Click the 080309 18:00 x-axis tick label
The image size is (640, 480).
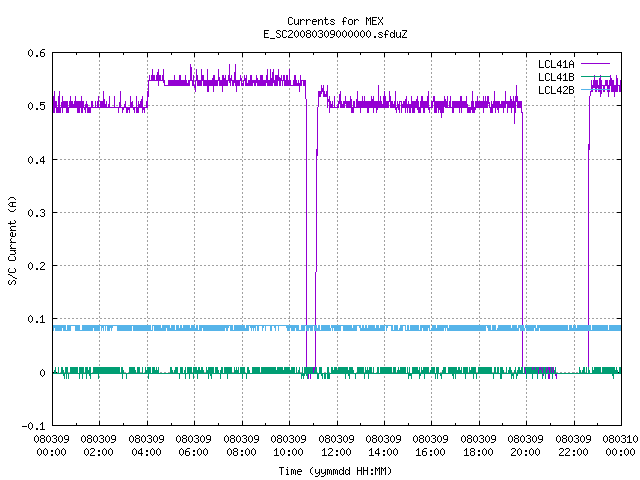click(x=478, y=445)
